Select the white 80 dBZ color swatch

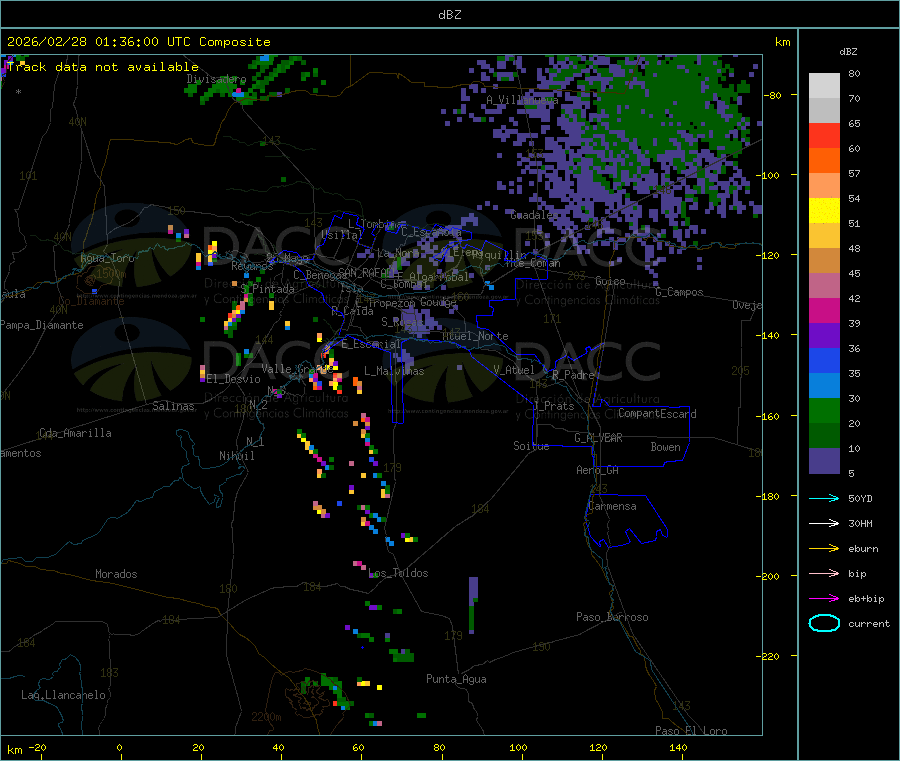(824, 86)
